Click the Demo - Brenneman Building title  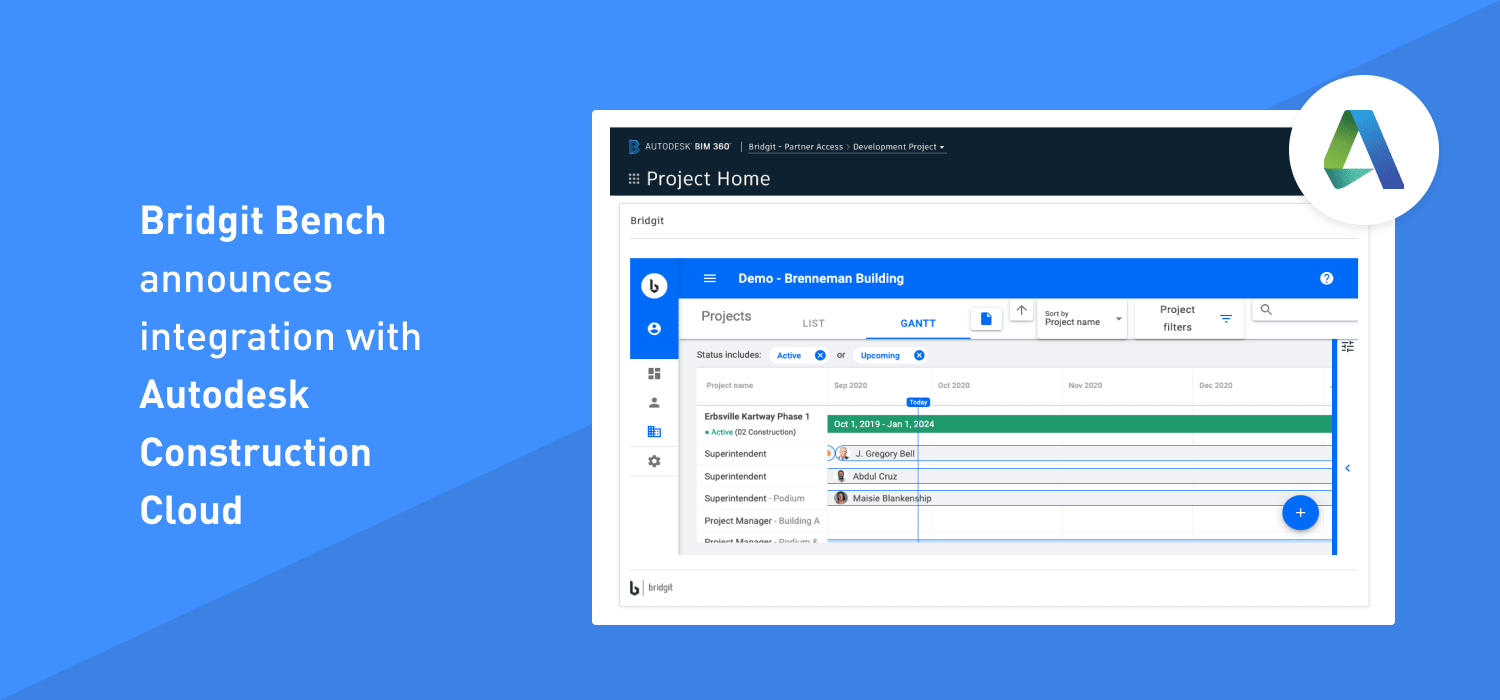(x=821, y=279)
